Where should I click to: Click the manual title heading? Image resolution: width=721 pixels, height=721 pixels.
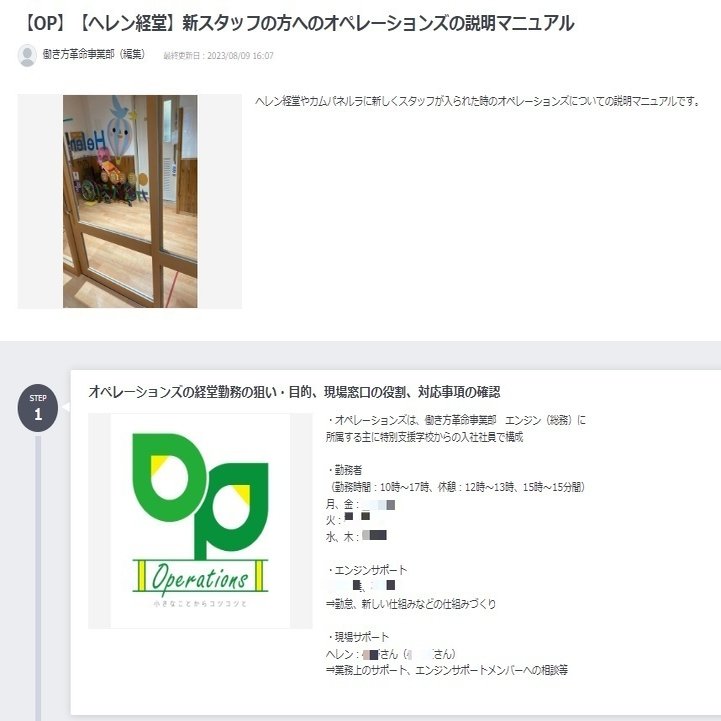[x=298, y=23]
